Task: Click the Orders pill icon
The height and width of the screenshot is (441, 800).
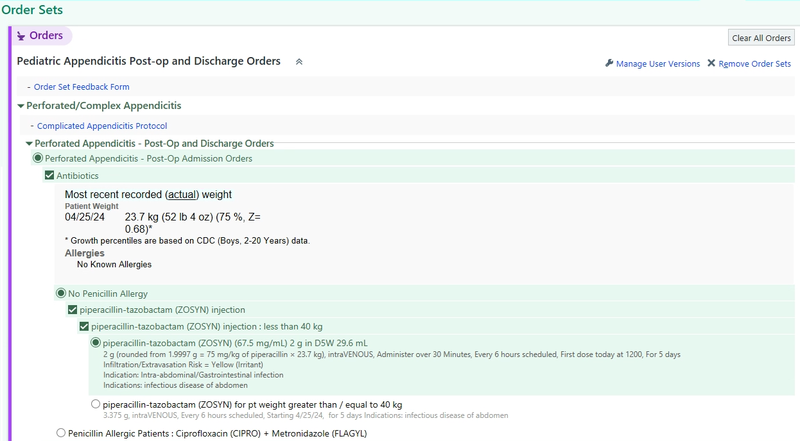Action: click(21, 37)
